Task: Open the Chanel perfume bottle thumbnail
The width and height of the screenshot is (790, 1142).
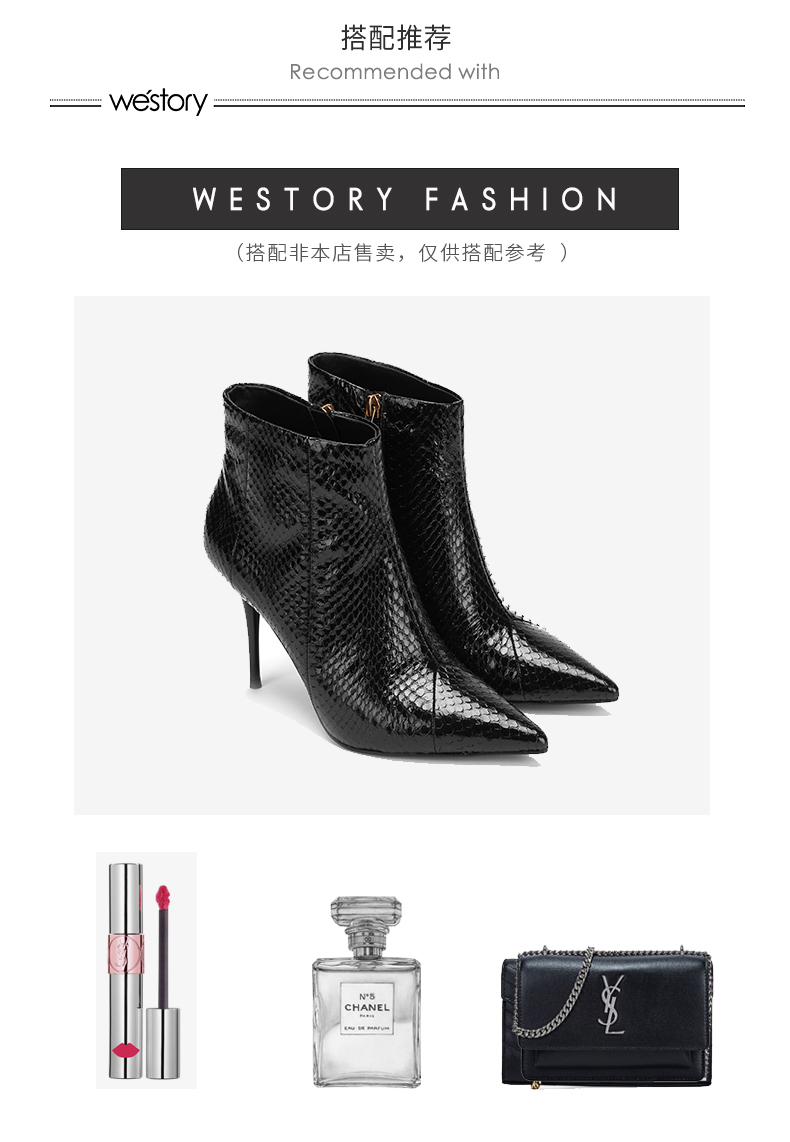Action: point(367,991)
